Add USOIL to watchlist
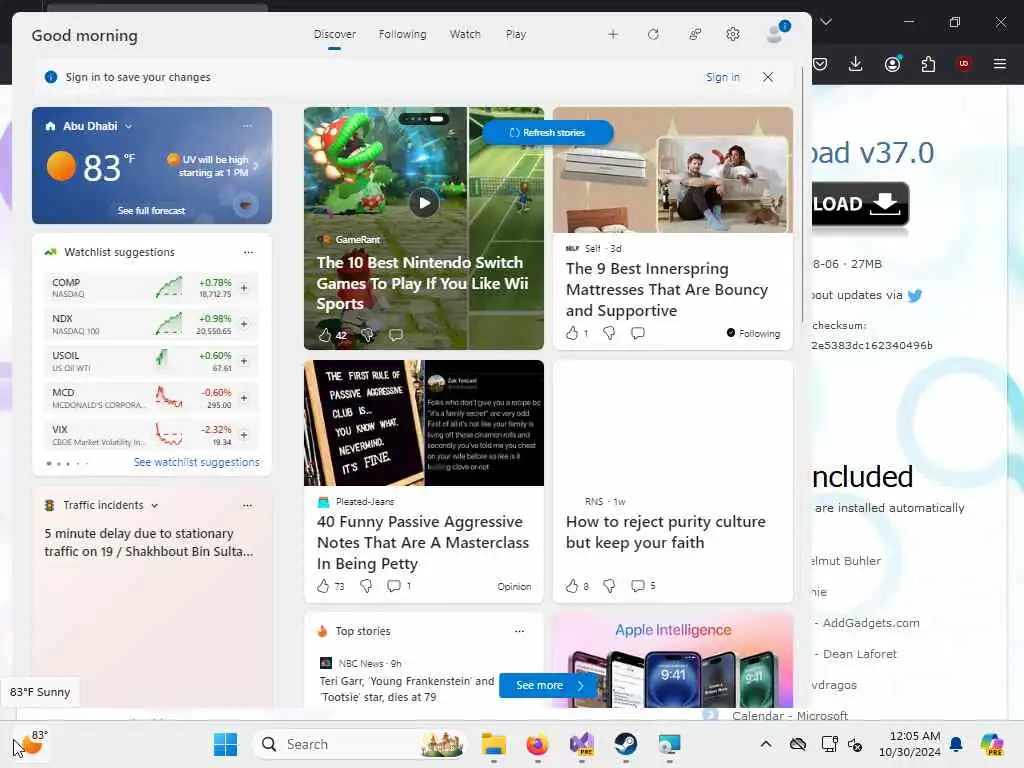 (244, 360)
